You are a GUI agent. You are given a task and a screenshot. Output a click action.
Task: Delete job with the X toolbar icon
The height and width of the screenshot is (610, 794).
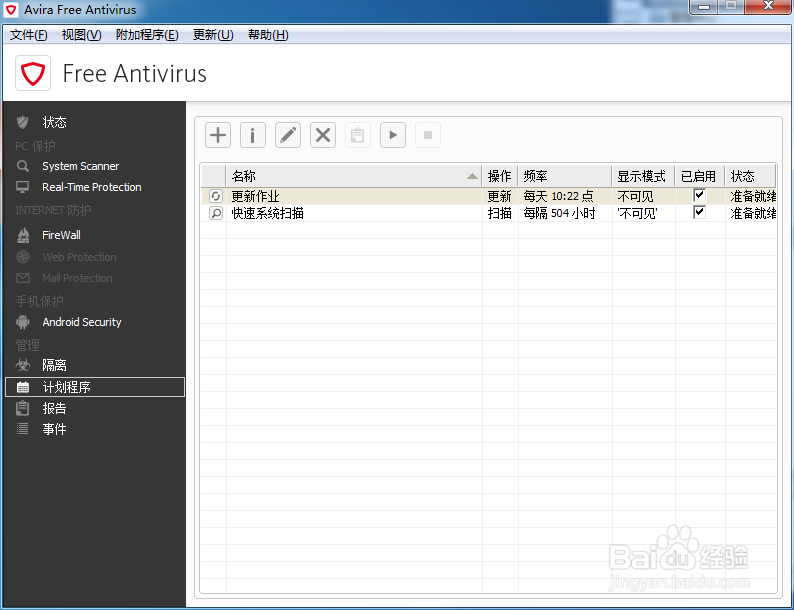tap(323, 135)
